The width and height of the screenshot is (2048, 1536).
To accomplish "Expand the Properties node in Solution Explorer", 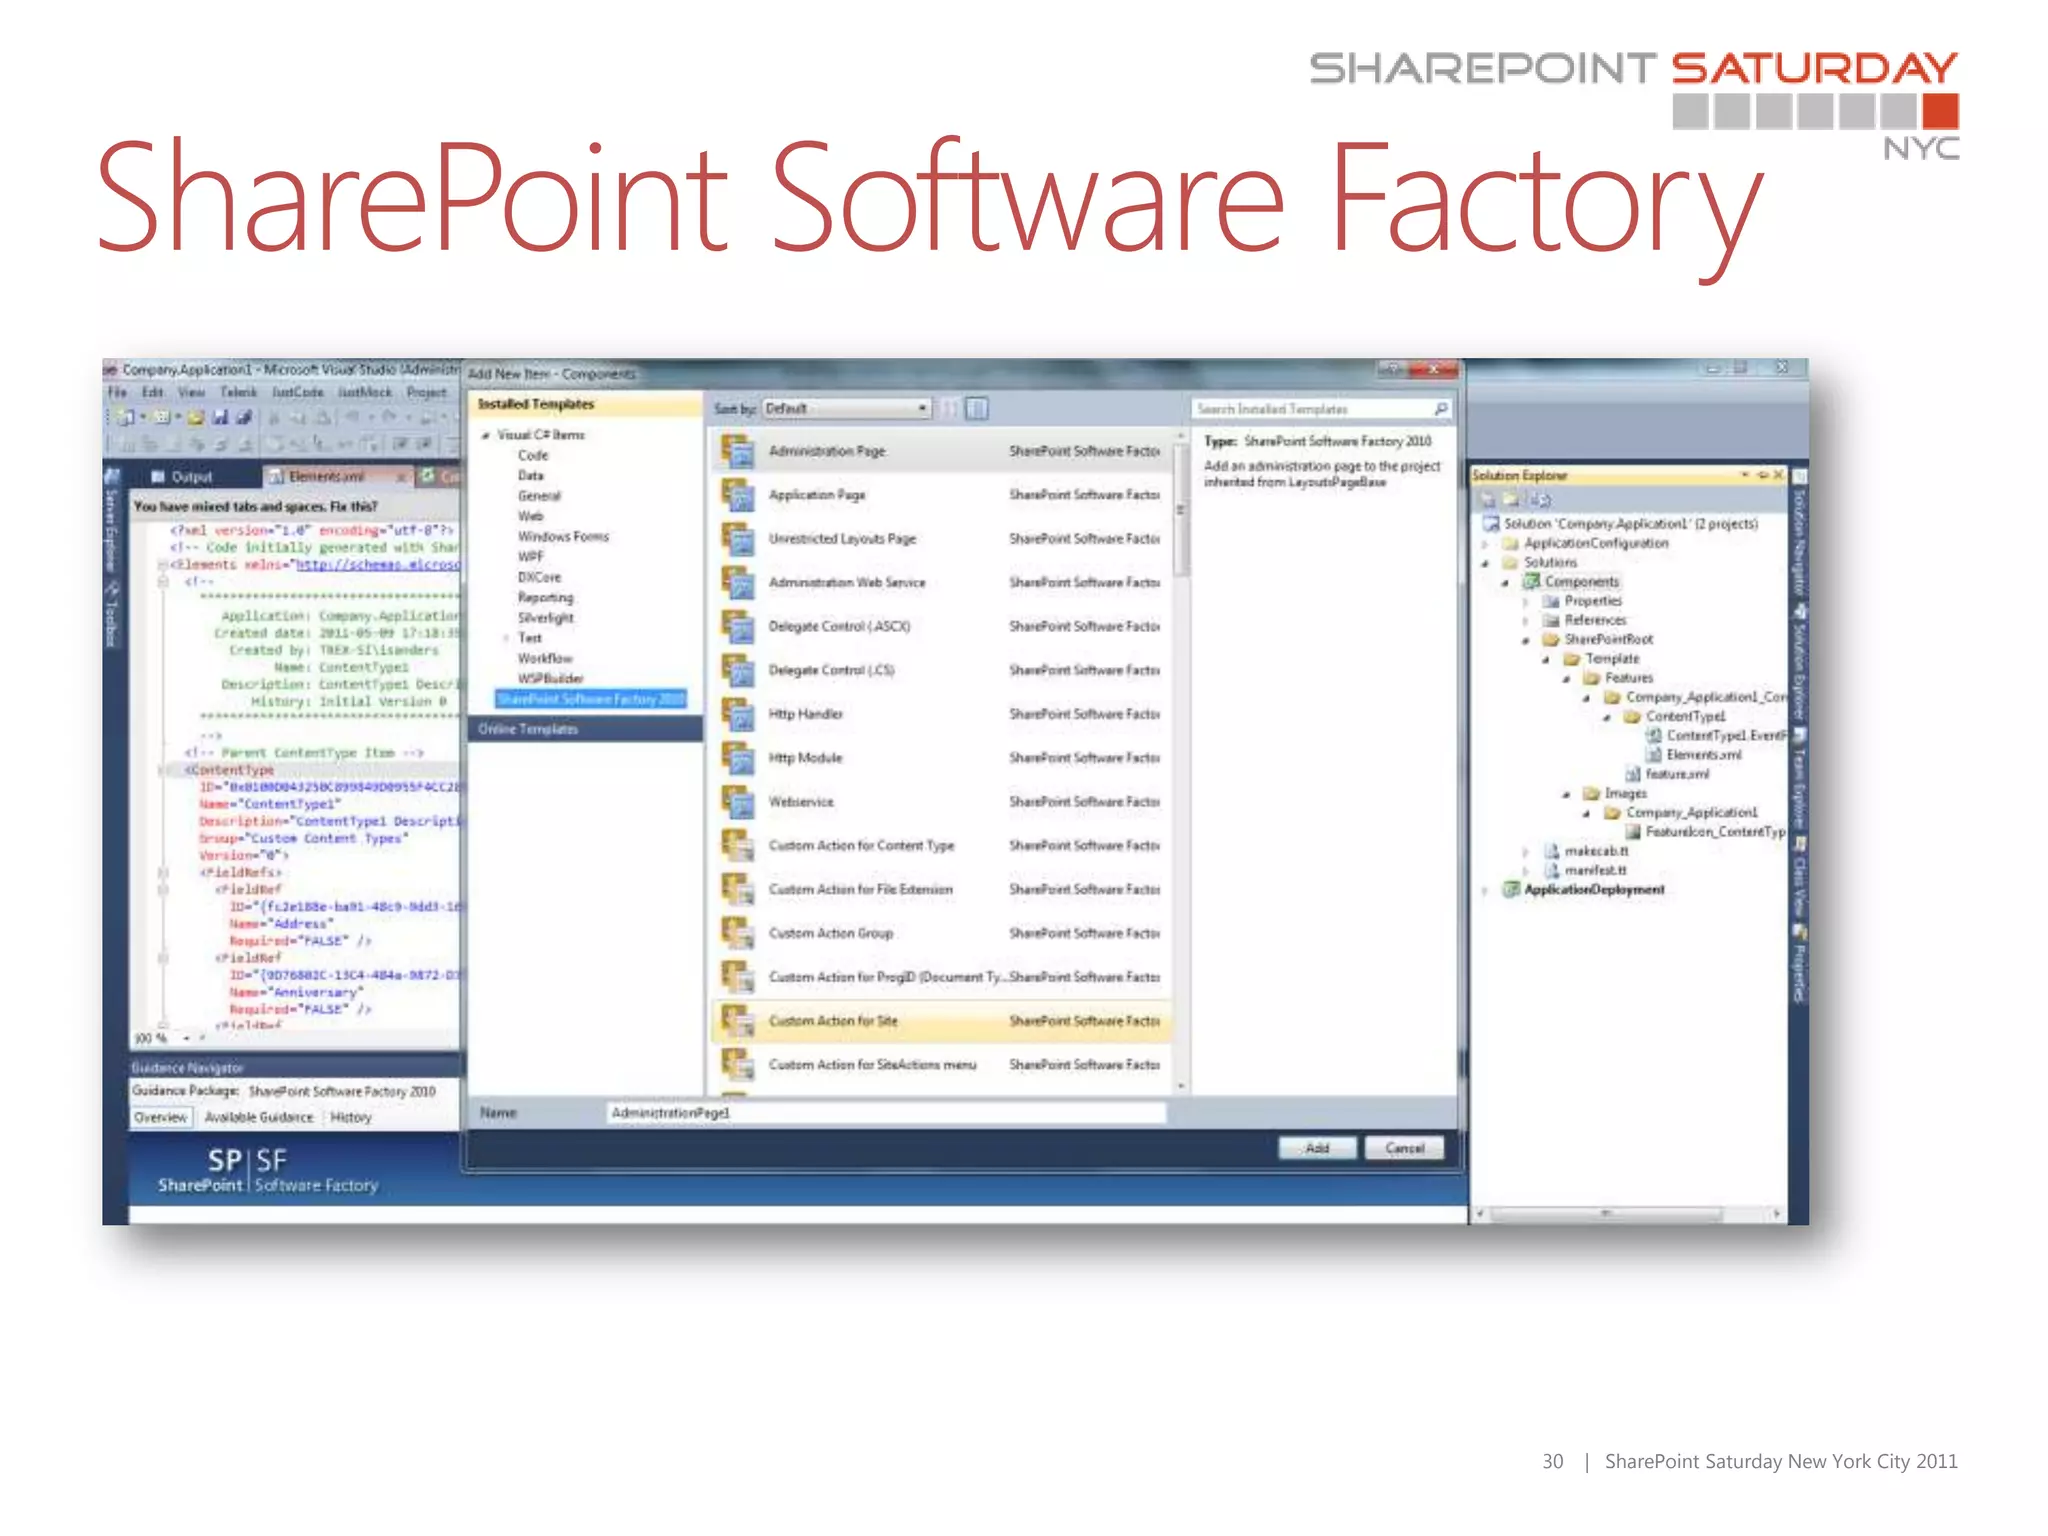I will point(1526,602).
